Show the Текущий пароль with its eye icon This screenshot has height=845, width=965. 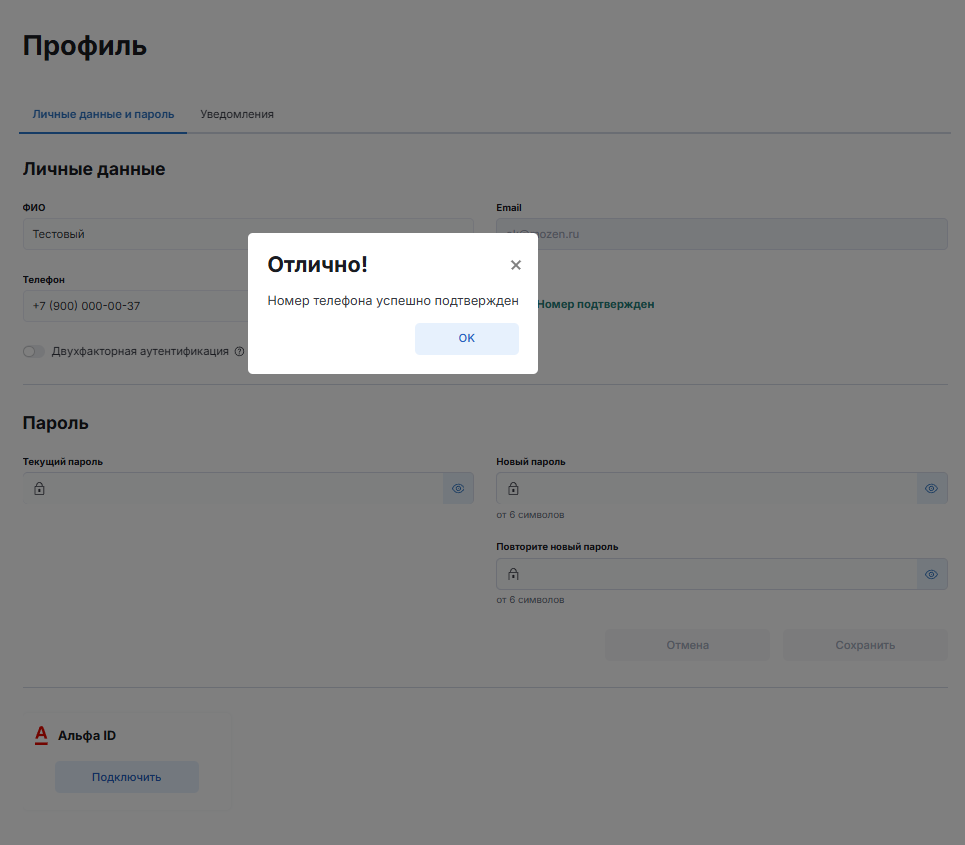(x=458, y=489)
